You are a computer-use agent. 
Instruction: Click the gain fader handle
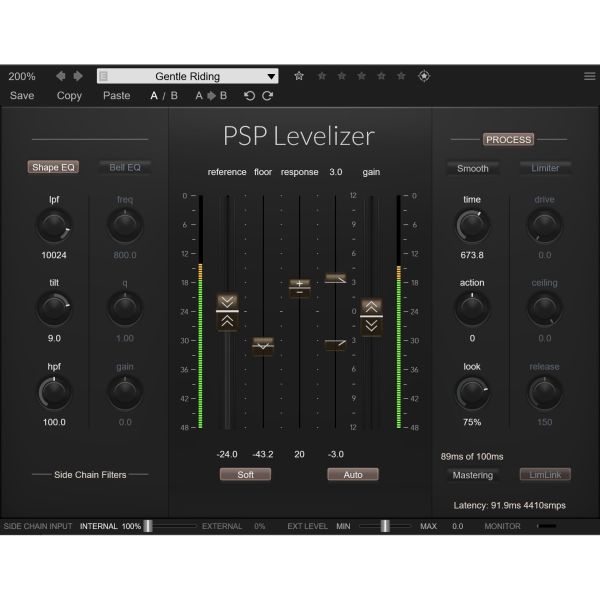tap(371, 317)
